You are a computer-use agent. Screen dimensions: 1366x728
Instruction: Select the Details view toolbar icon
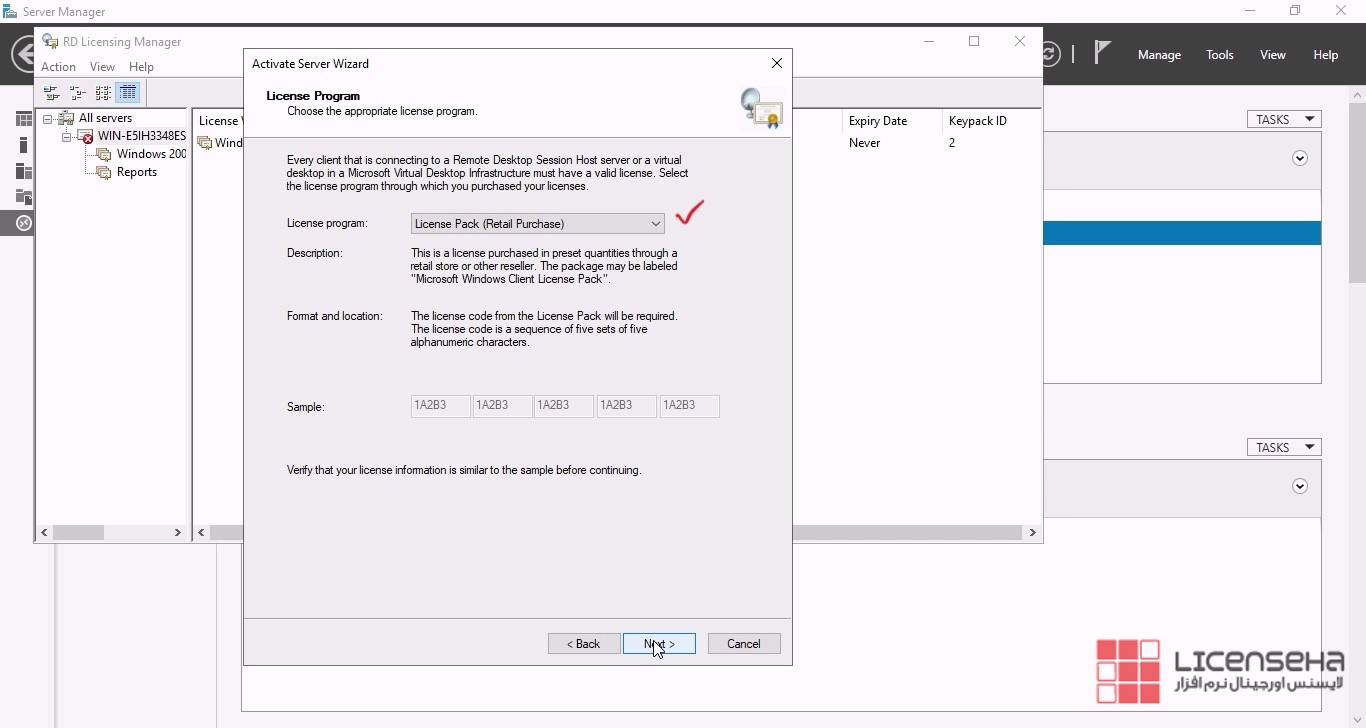pos(128,93)
